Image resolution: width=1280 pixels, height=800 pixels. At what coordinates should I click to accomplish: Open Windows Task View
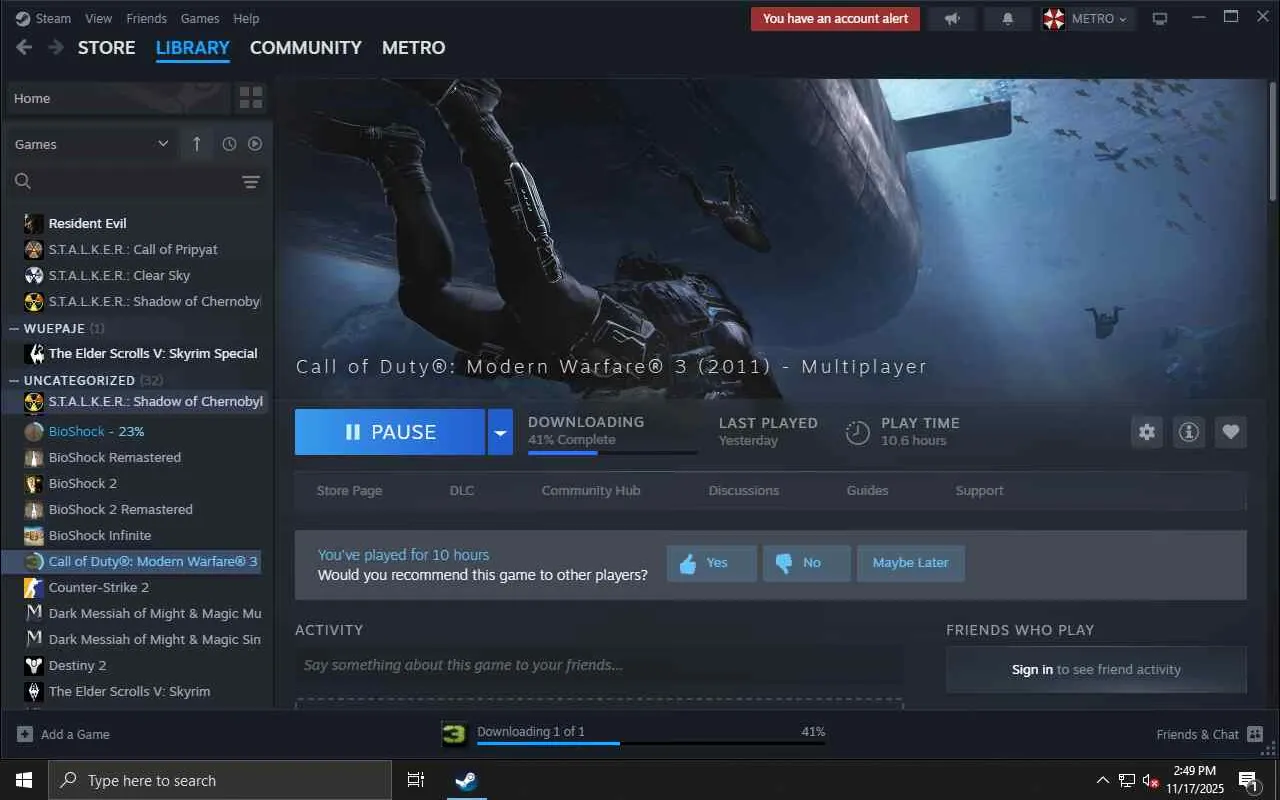coord(416,780)
